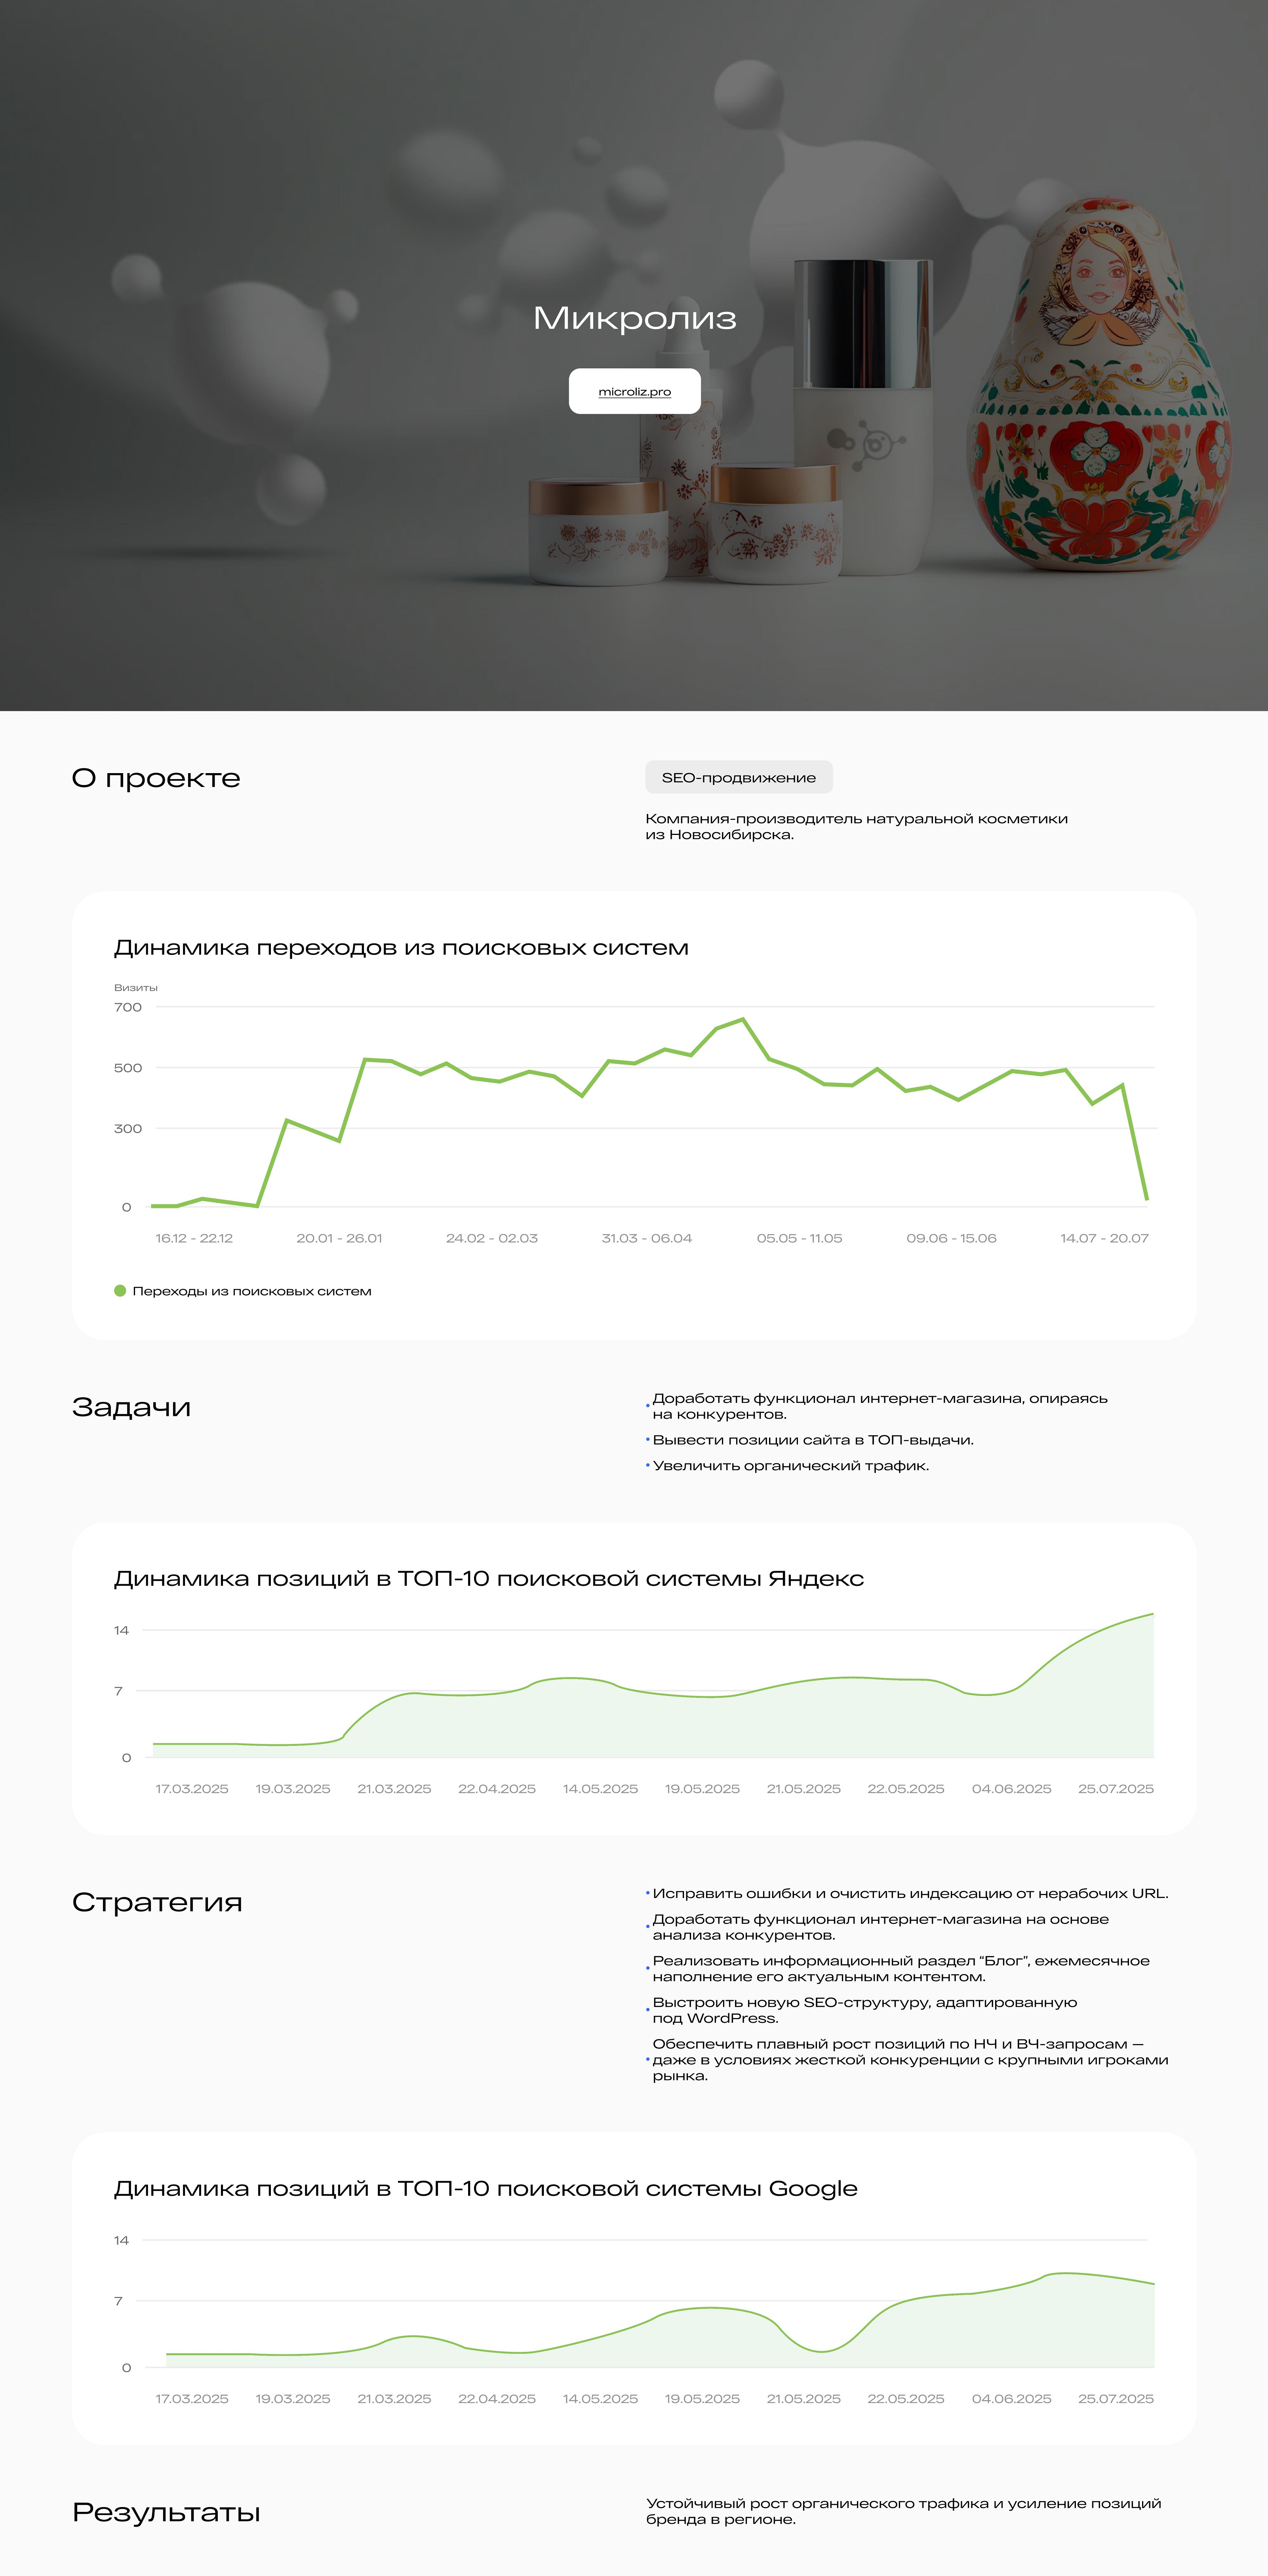Click the matryoshka doll in hero image

pos(1099,385)
